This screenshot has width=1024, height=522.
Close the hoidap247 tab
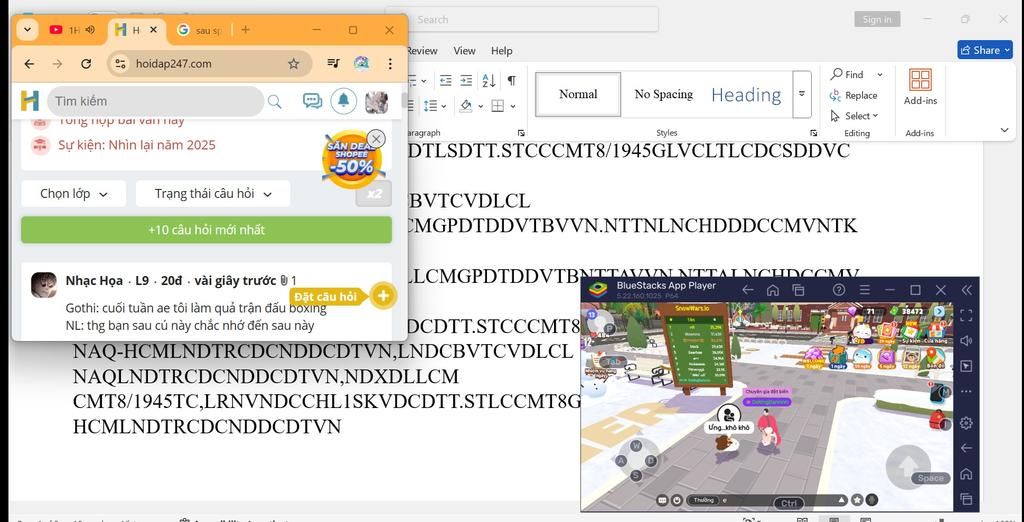point(153,29)
